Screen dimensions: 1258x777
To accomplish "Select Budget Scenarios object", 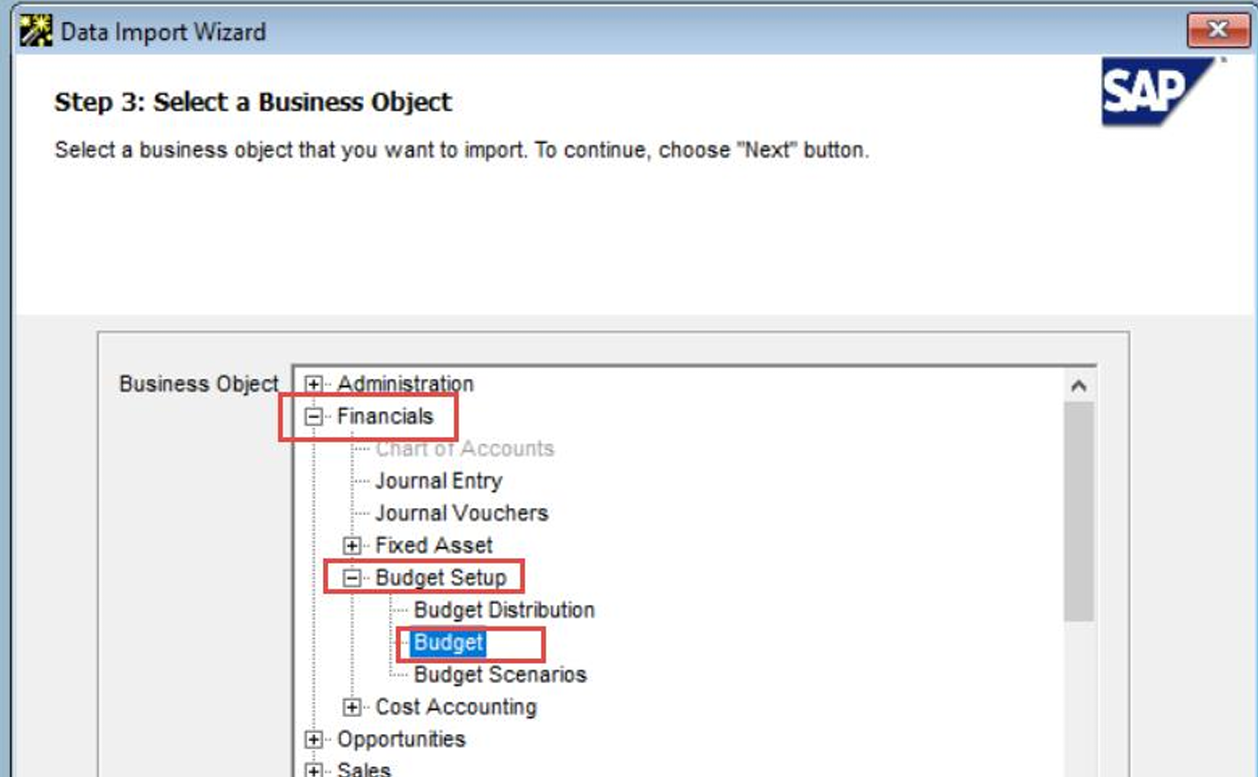I will pos(500,675).
